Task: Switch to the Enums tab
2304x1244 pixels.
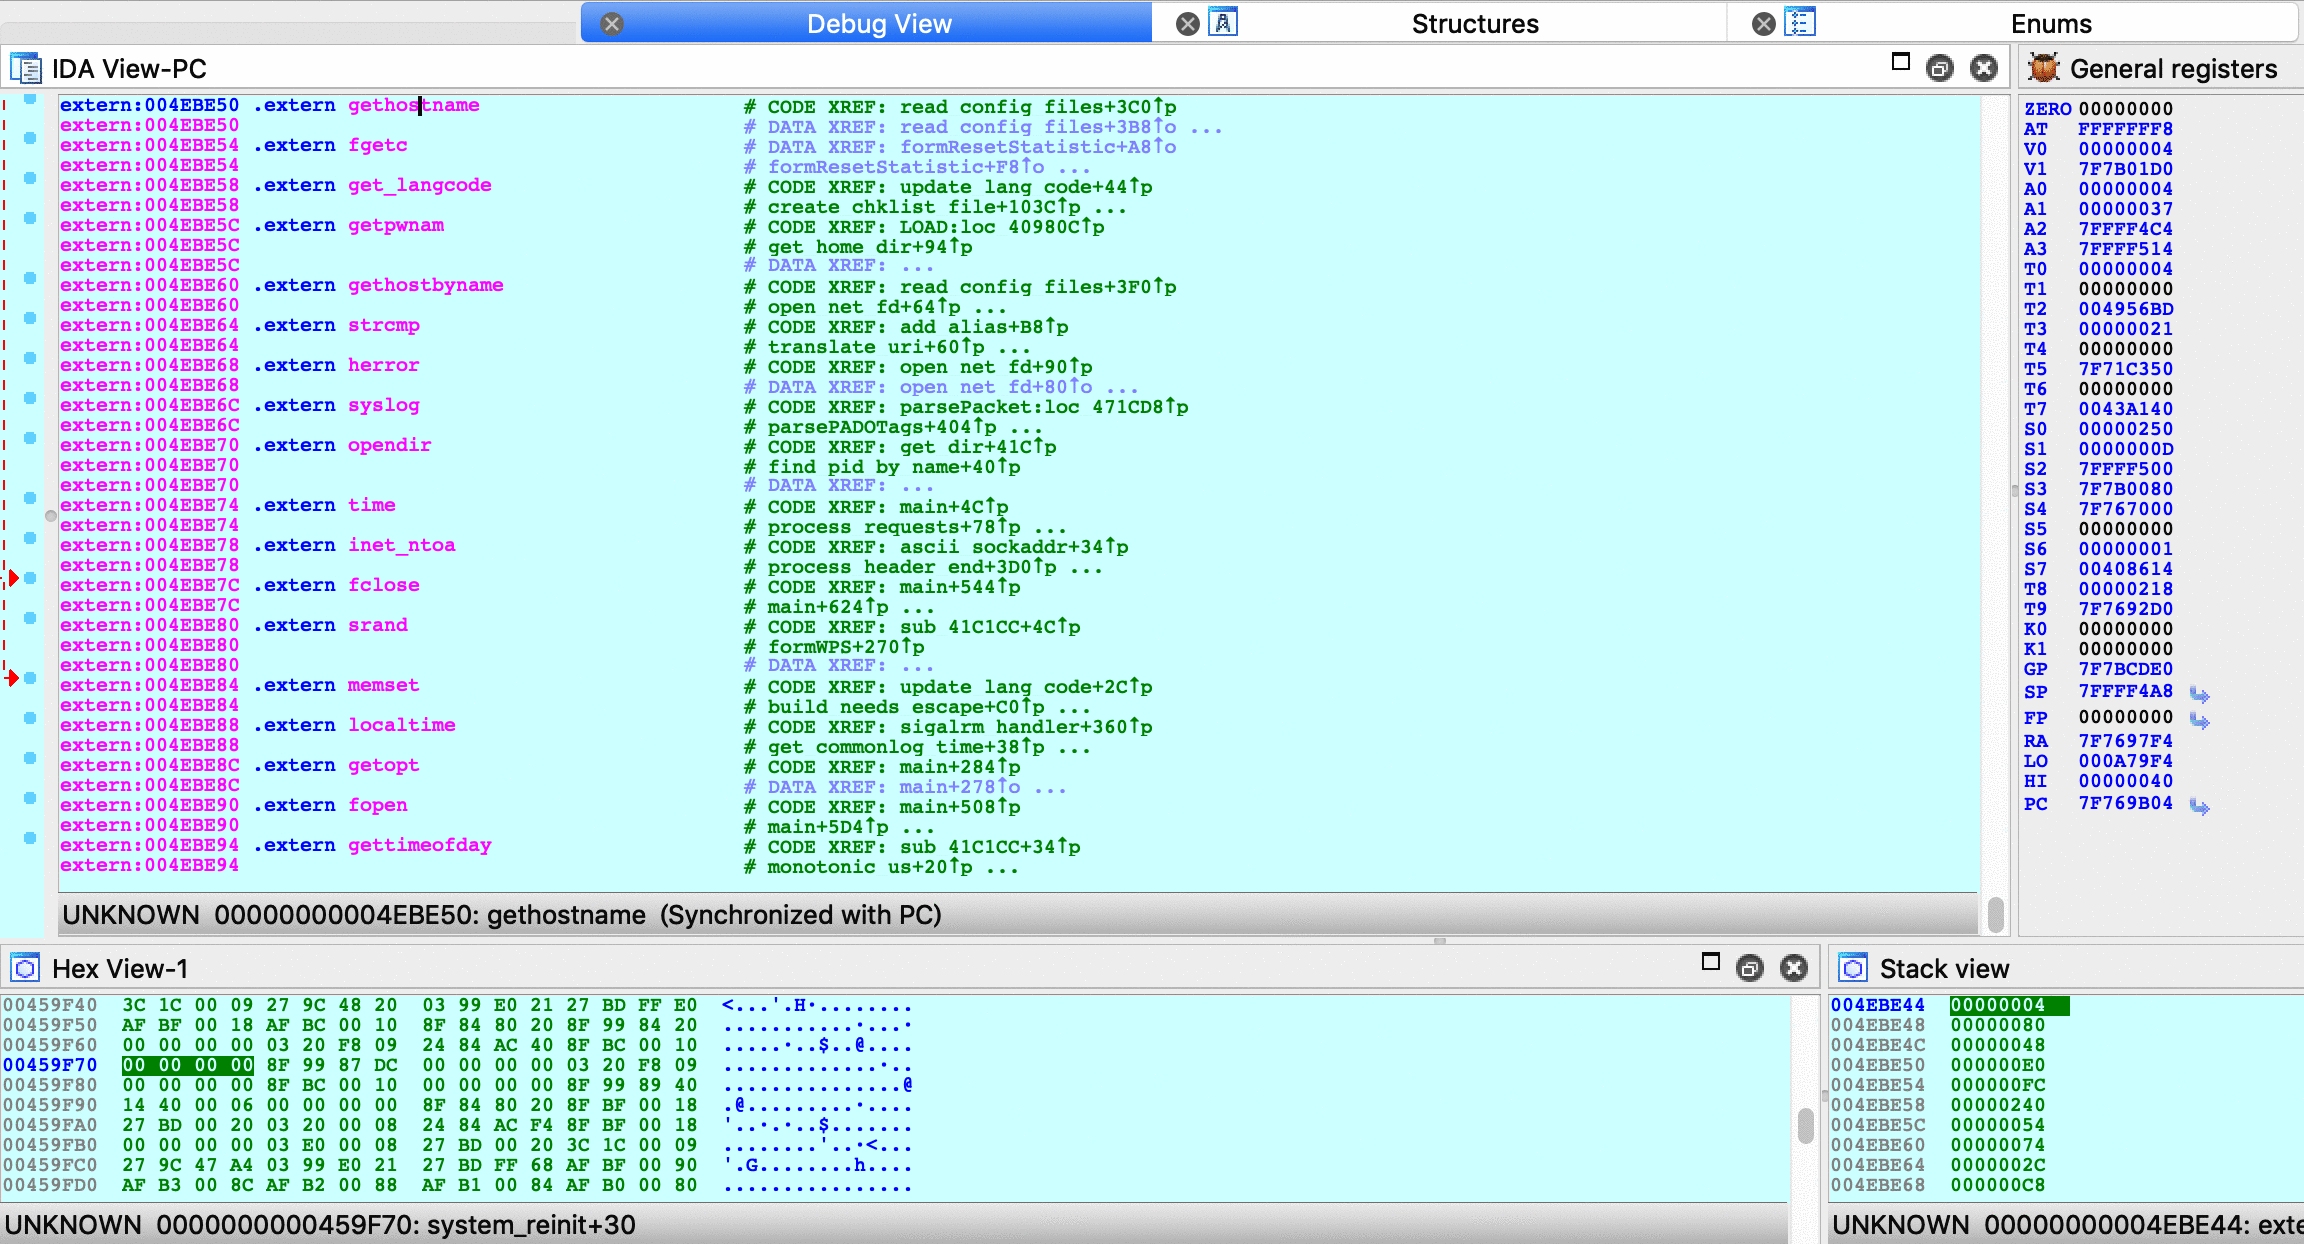Action: coord(2050,24)
